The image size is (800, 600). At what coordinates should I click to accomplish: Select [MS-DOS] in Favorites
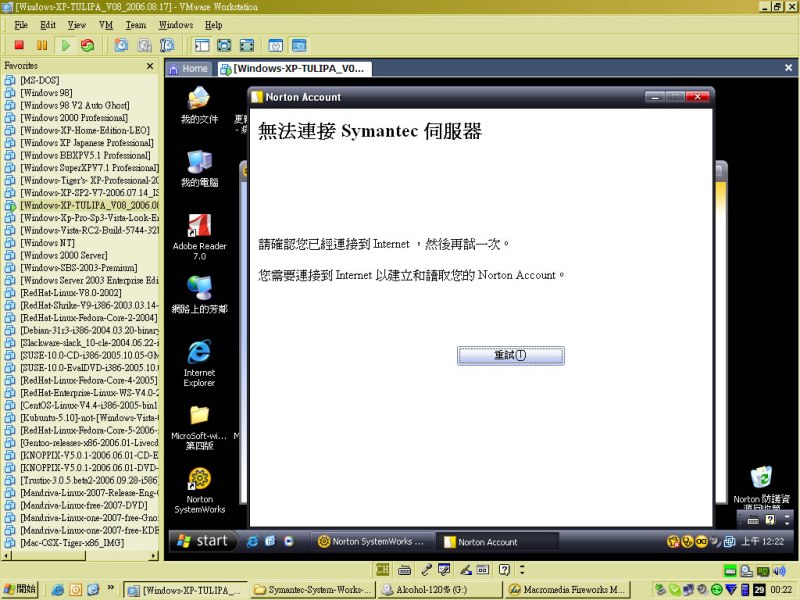click(39, 80)
